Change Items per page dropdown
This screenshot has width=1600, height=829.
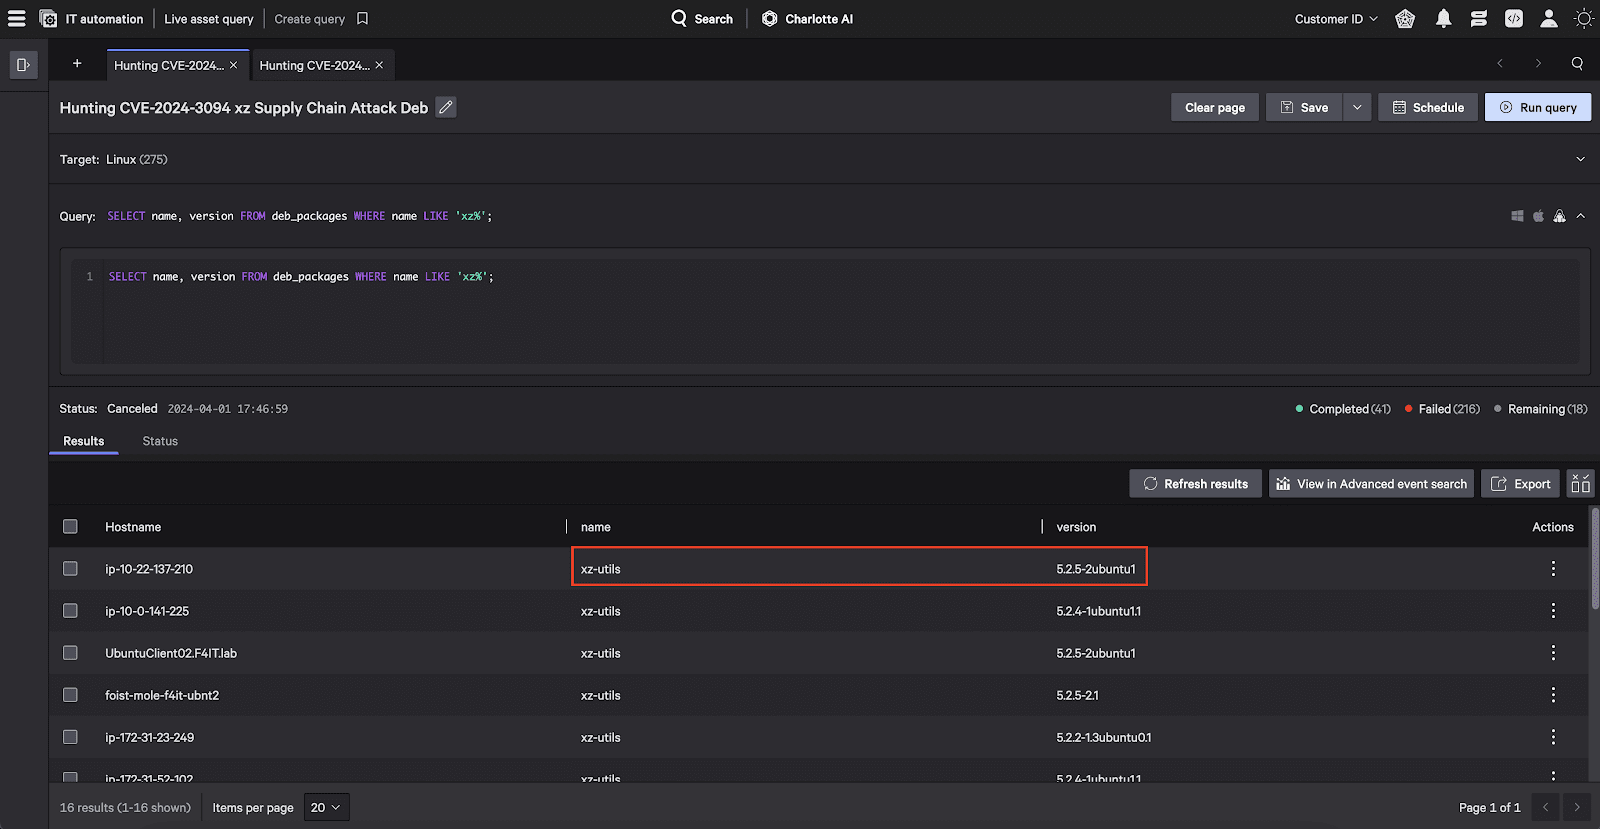click(326, 807)
